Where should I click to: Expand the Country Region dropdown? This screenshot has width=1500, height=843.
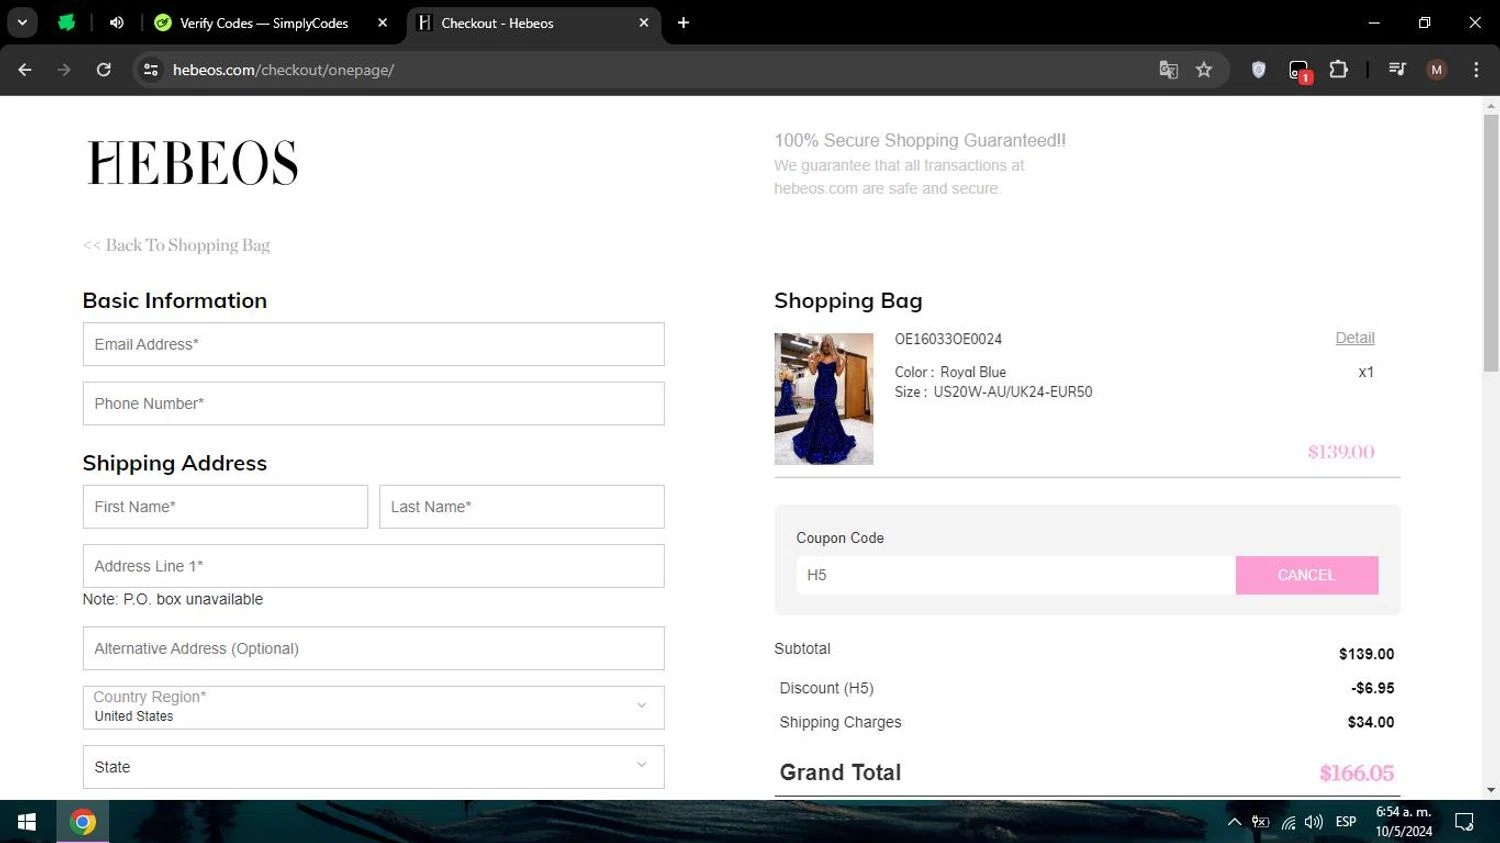pyautogui.click(x=373, y=708)
